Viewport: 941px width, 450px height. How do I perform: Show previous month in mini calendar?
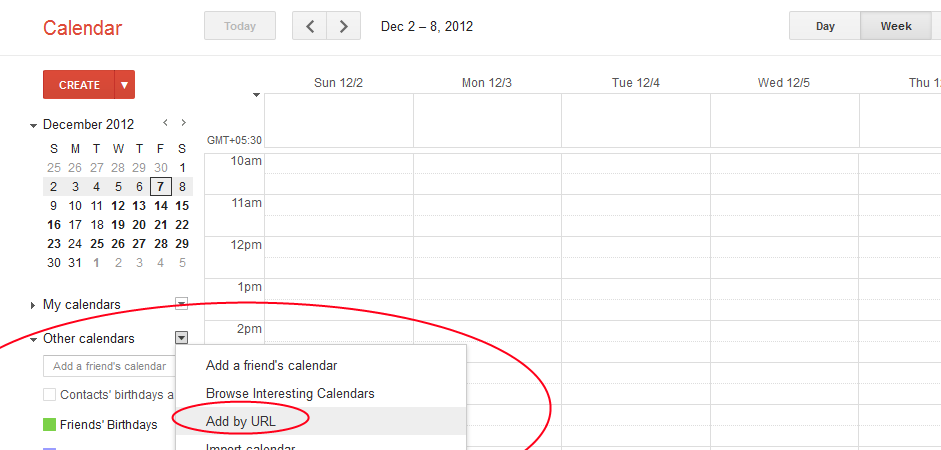click(165, 123)
